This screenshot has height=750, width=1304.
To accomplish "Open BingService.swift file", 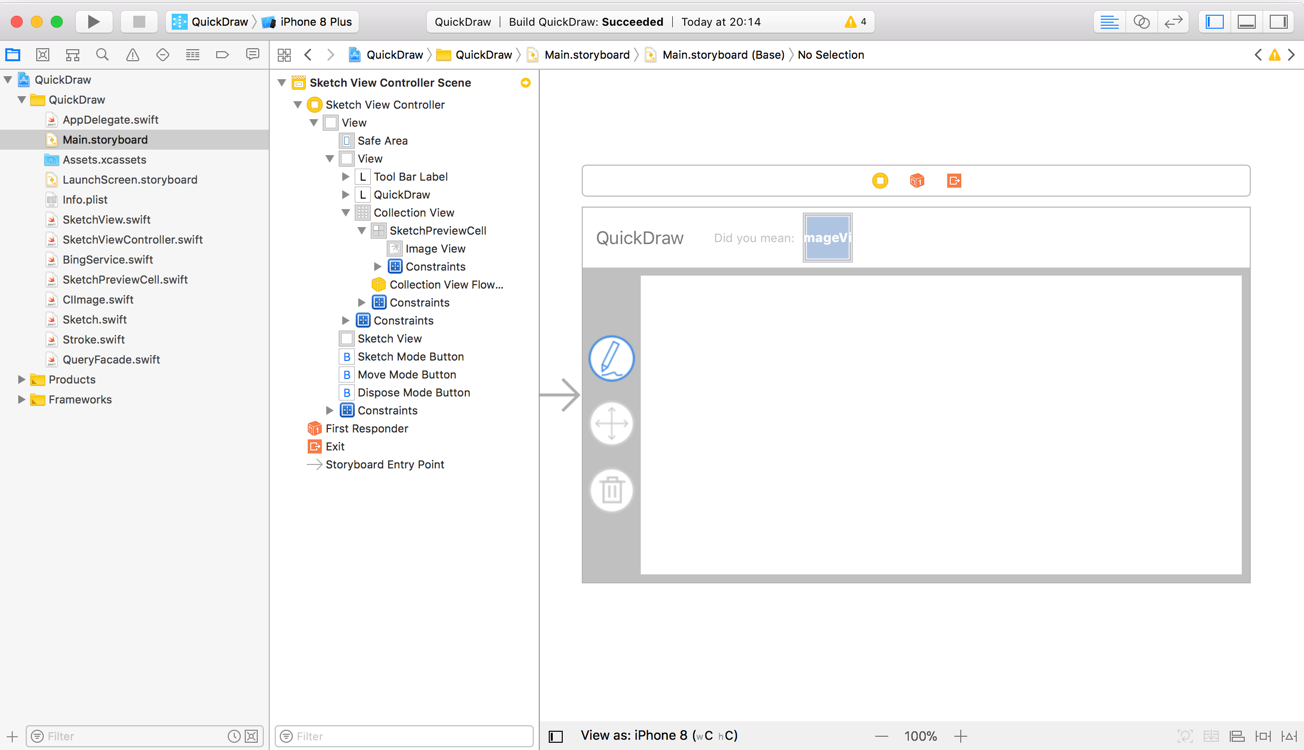I will click(107, 260).
